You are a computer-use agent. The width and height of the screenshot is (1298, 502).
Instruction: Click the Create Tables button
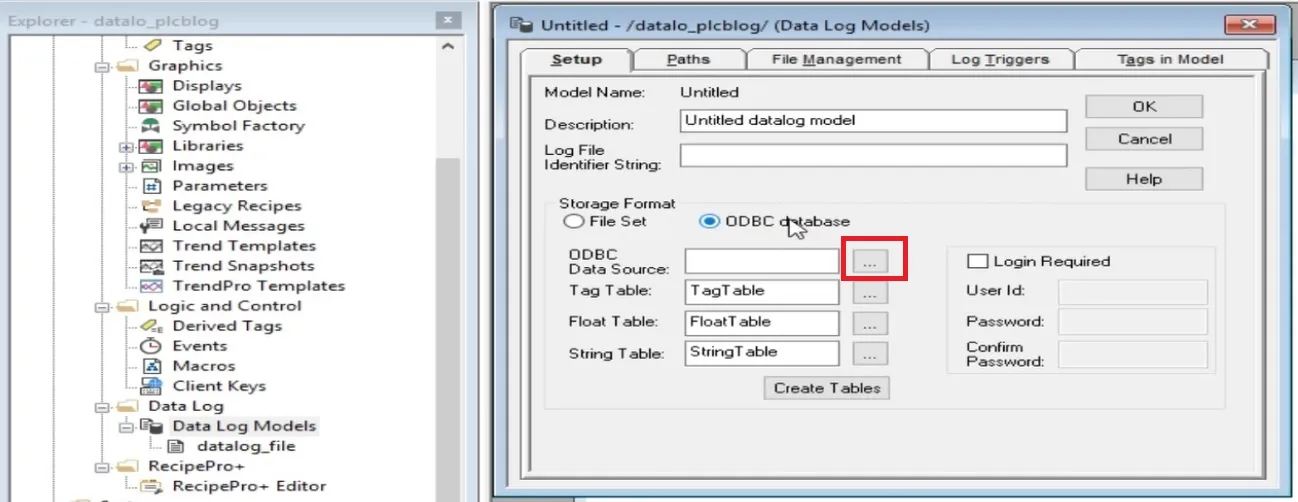tap(827, 388)
